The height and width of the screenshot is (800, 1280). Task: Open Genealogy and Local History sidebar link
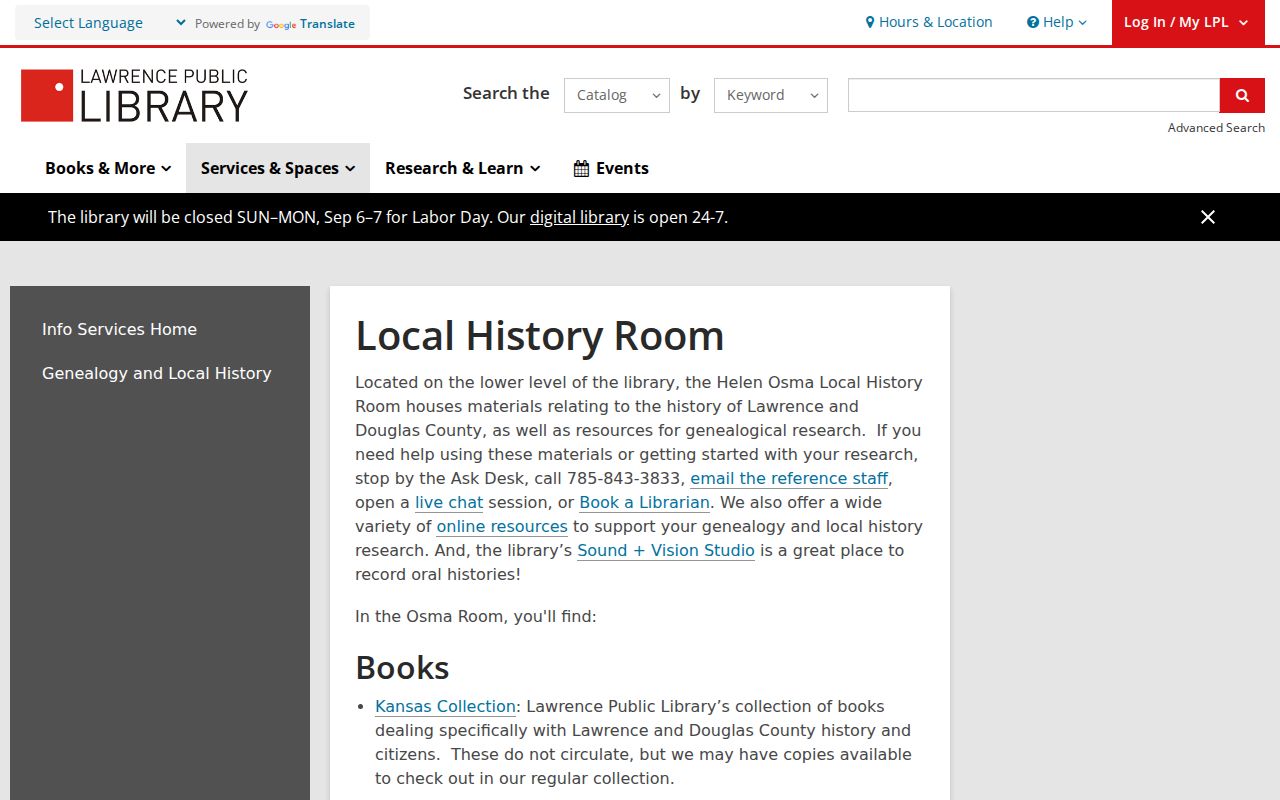[x=157, y=373]
